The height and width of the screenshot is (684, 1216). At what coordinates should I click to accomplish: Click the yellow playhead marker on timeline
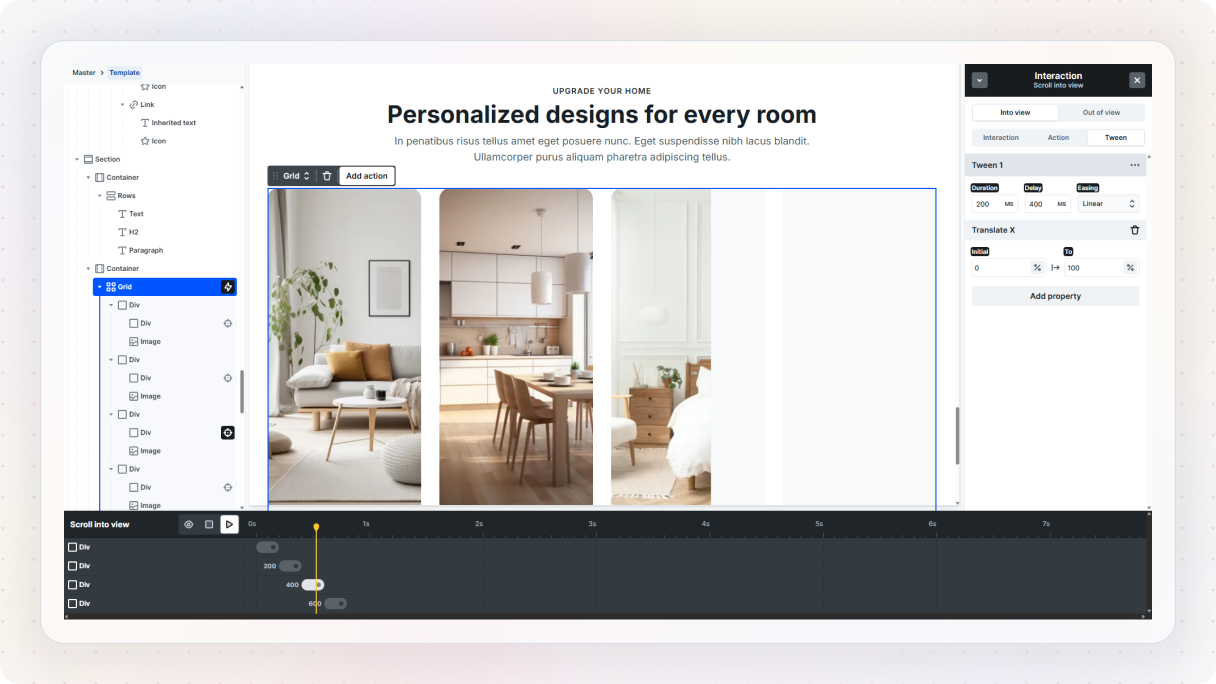click(316, 527)
